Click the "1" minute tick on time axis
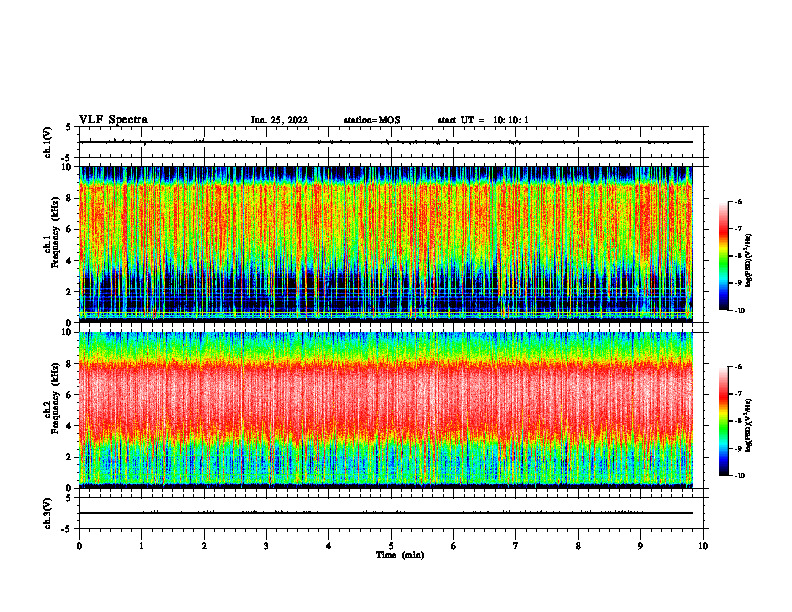Image resolution: width=792 pixels, height=612 pixels. (x=141, y=546)
